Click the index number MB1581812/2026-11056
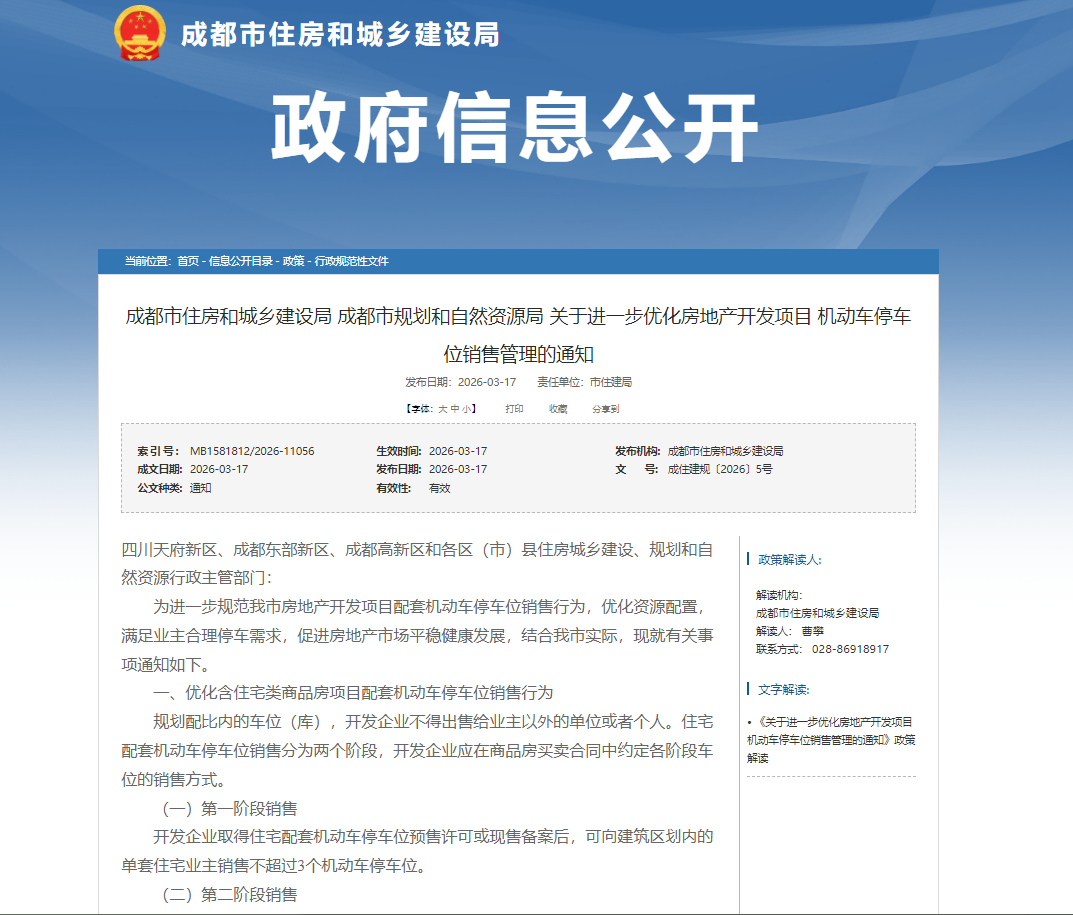This screenshot has height=915, width=1073. 252,451
